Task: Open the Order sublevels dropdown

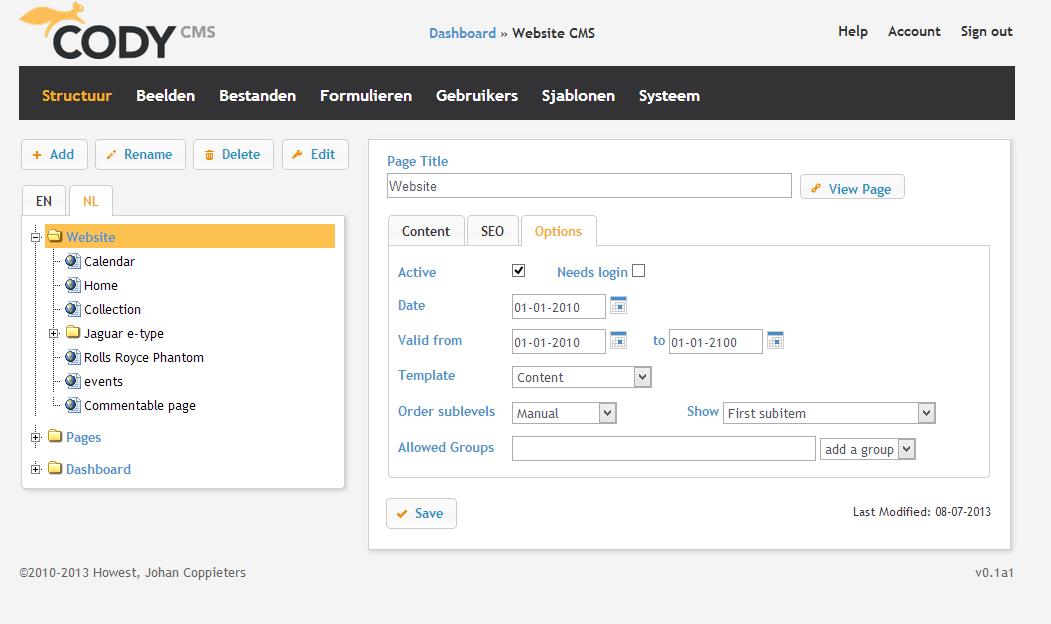Action: tap(564, 413)
